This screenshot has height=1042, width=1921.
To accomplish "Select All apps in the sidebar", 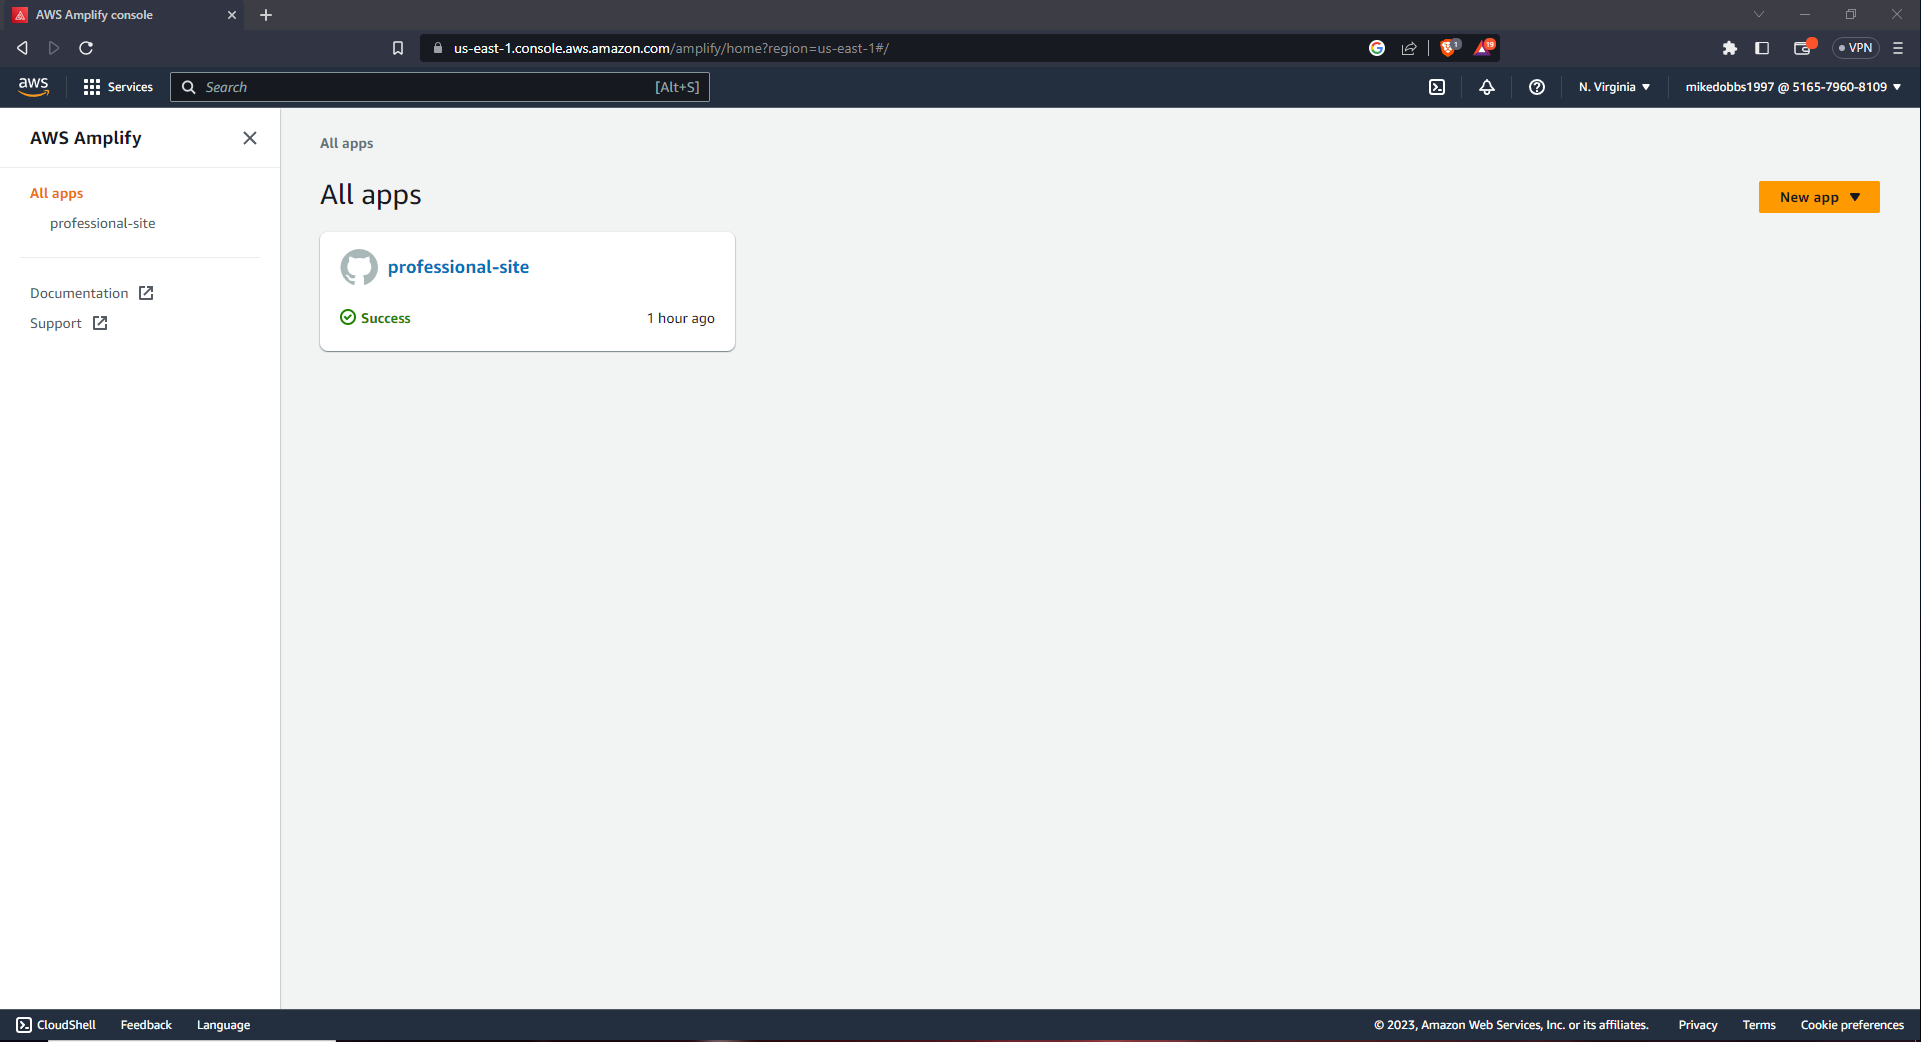I will click(x=56, y=193).
